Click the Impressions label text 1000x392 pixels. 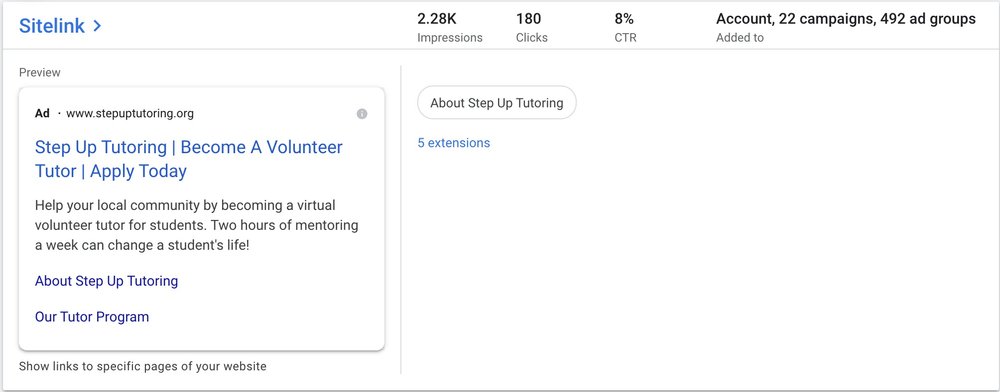pos(450,38)
